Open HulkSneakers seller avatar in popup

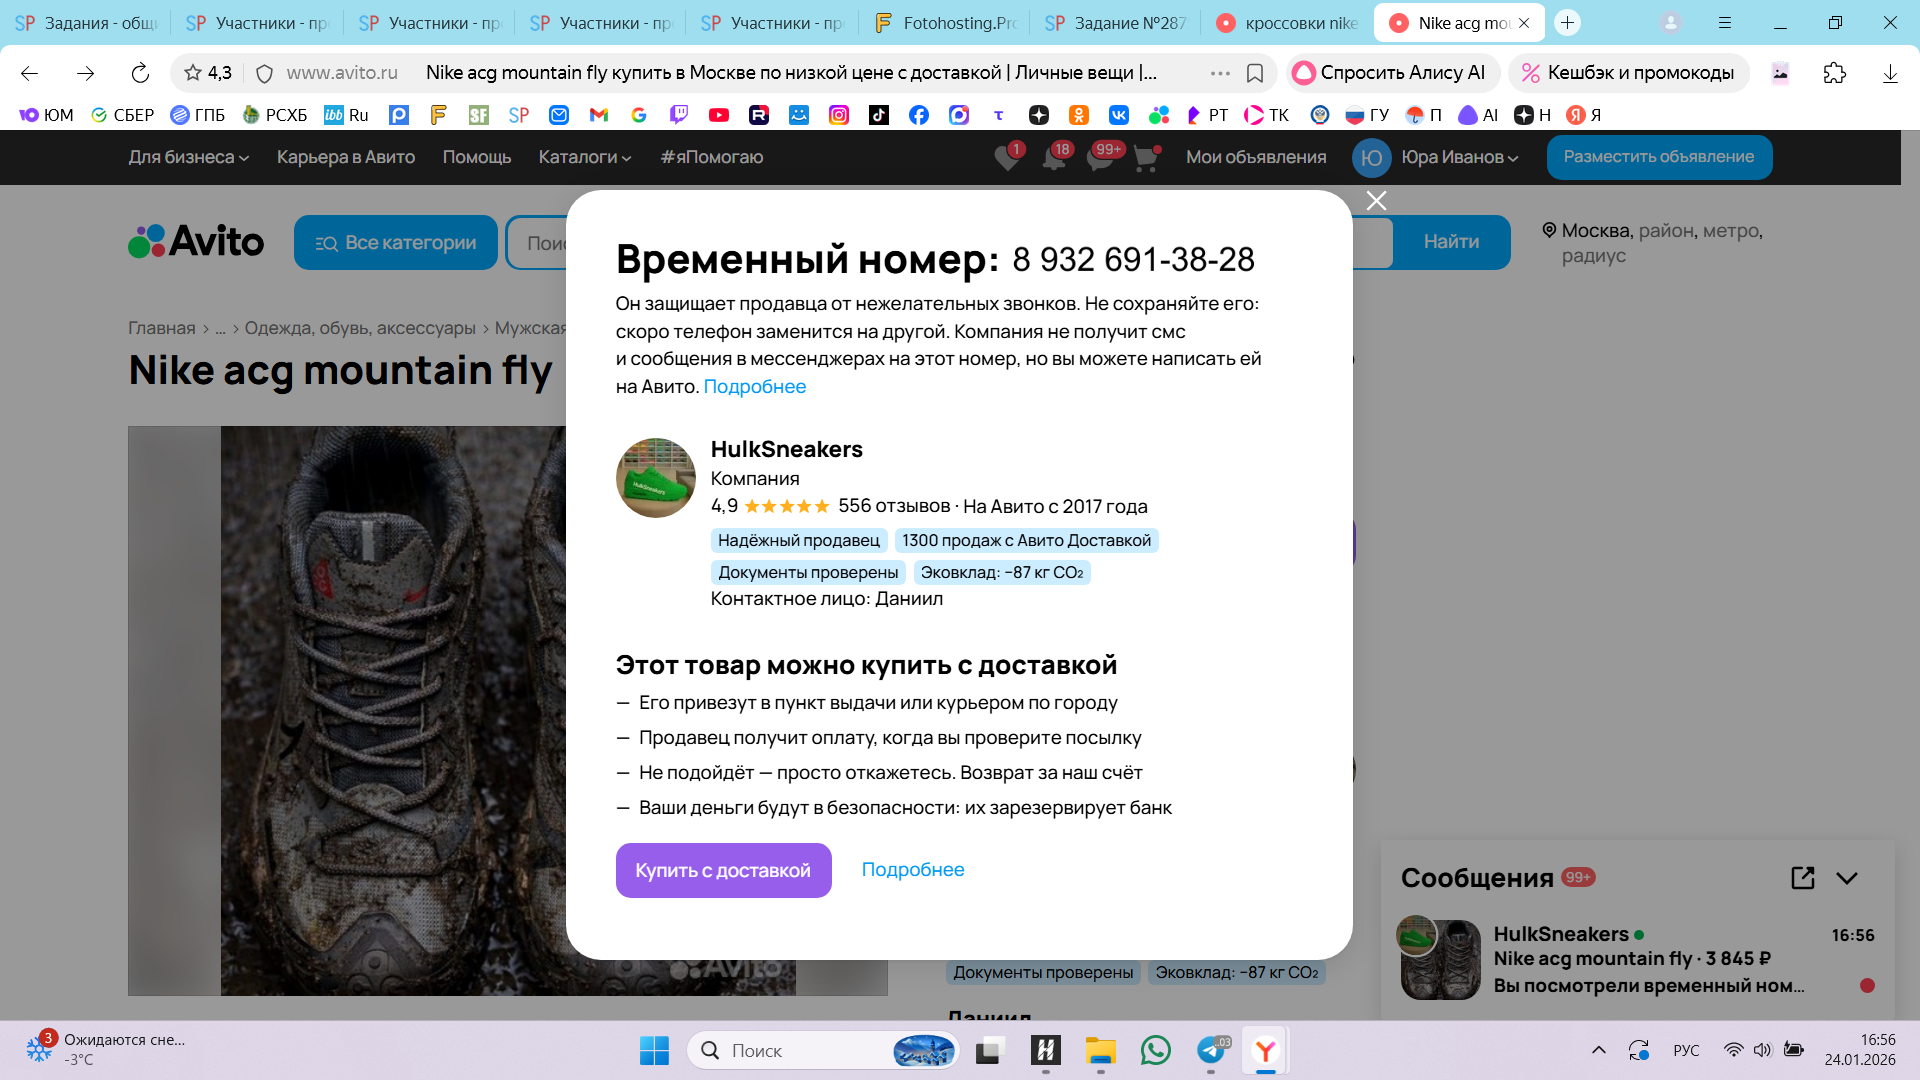point(655,478)
